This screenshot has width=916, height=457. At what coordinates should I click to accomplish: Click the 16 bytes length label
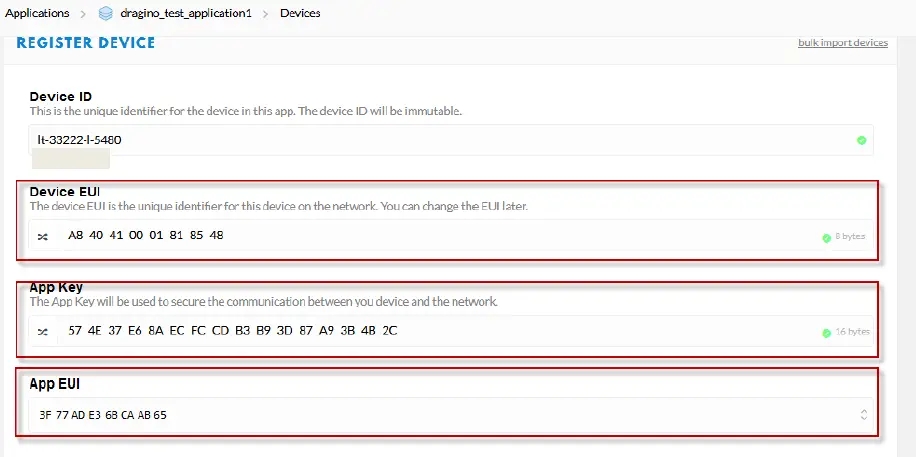coord(852,332)
